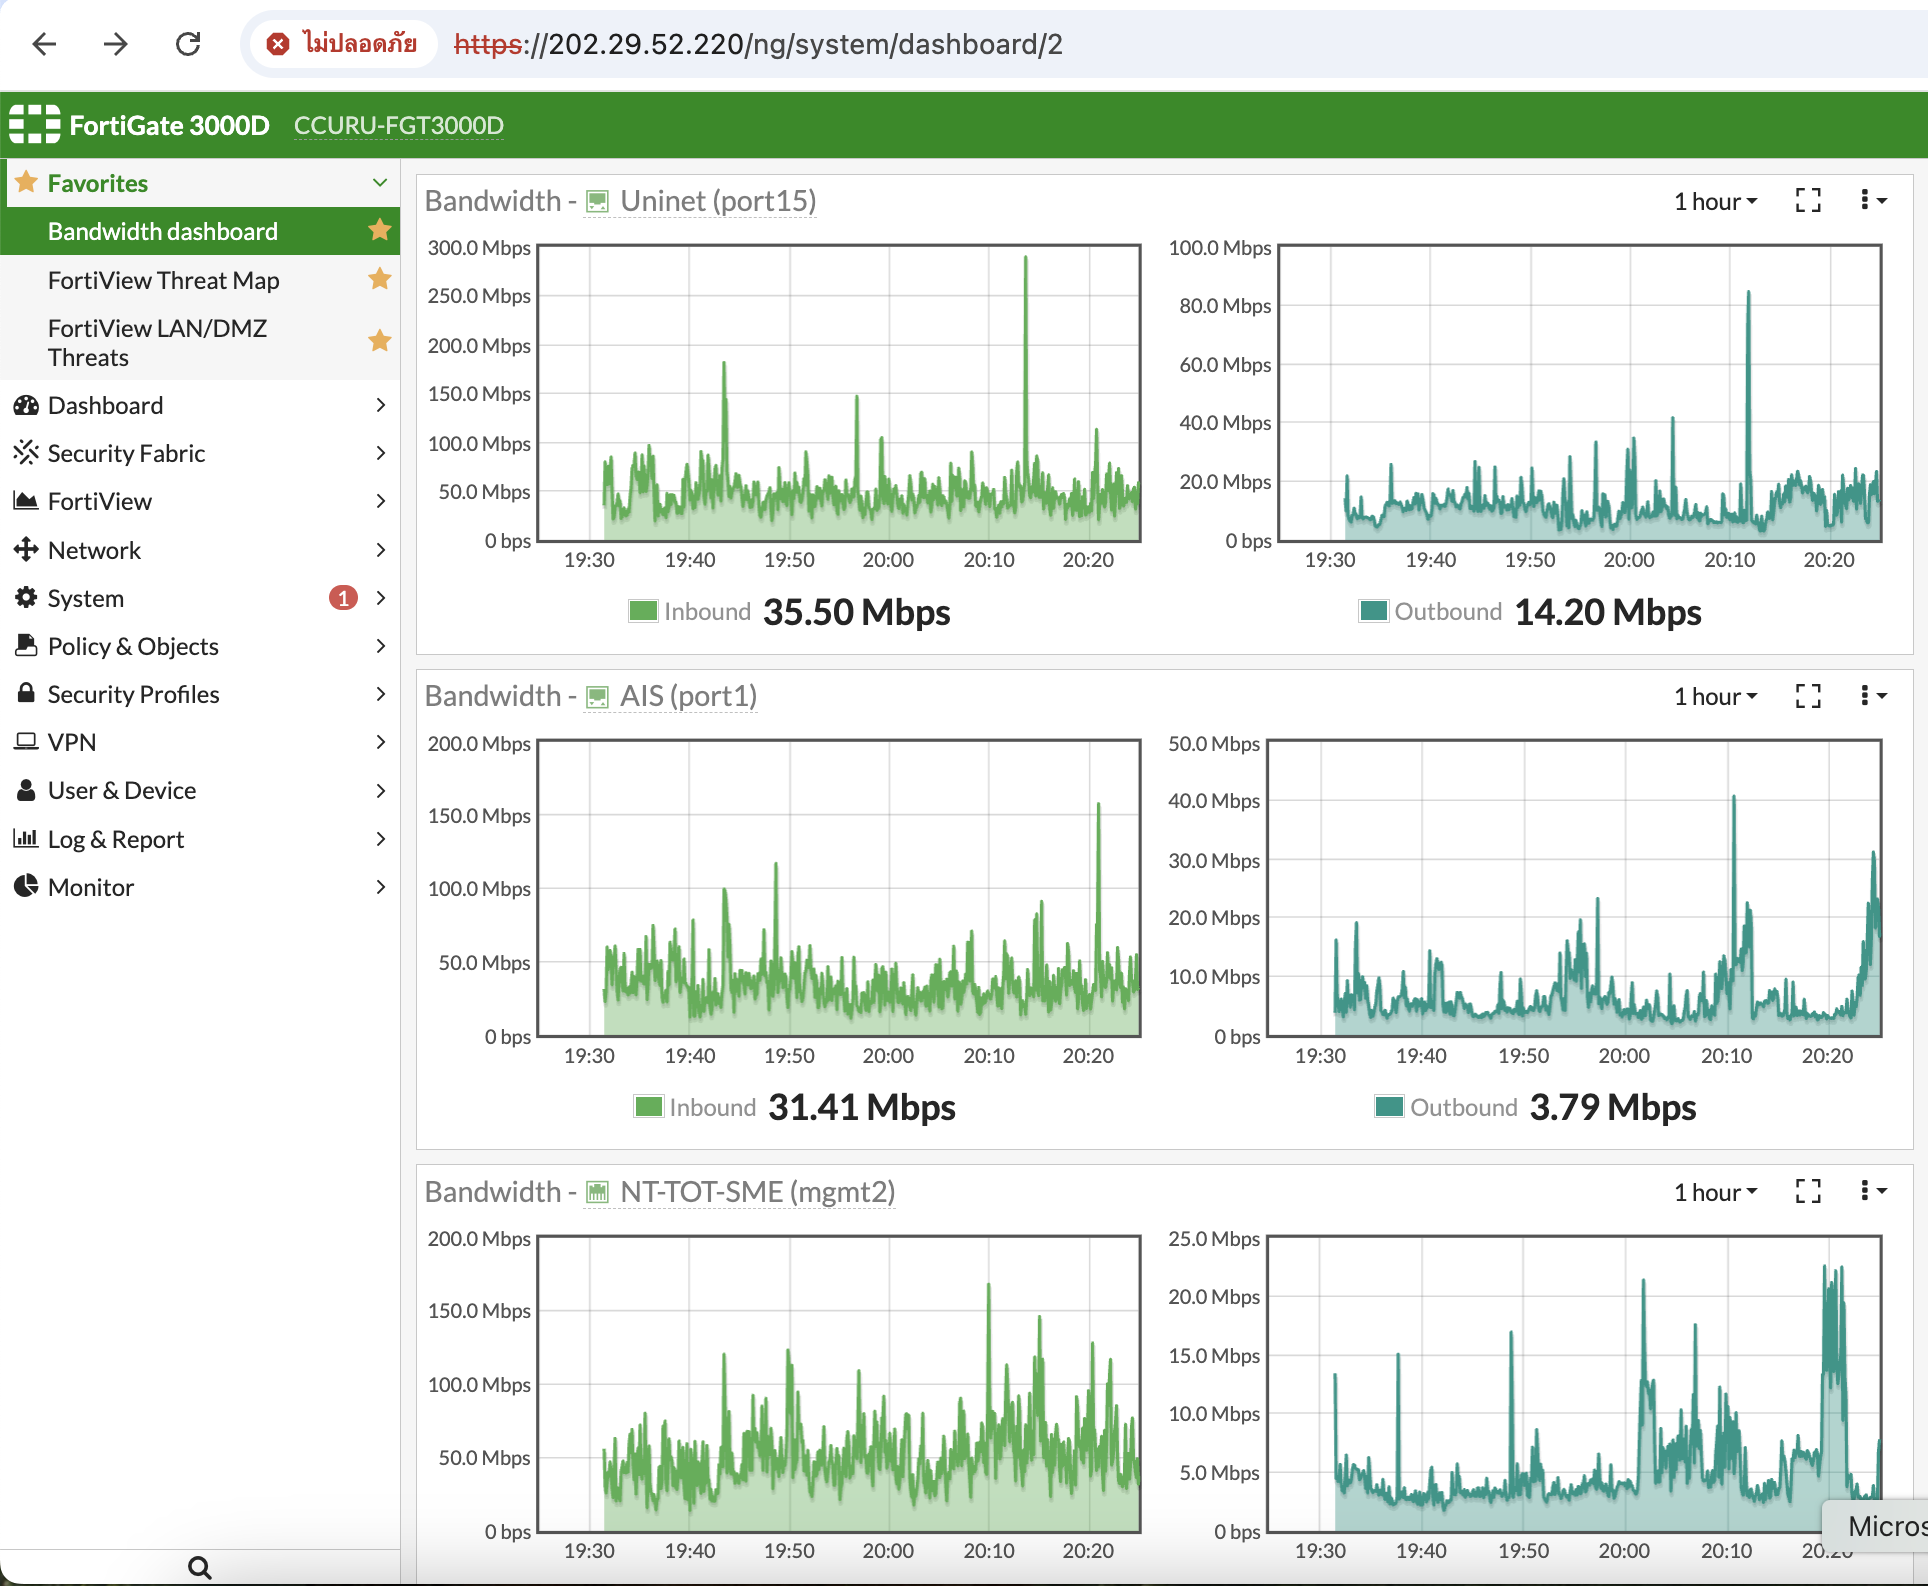Expand the System submenu chevron
The image size is (1928, 1586).
[x=381, y=598]
